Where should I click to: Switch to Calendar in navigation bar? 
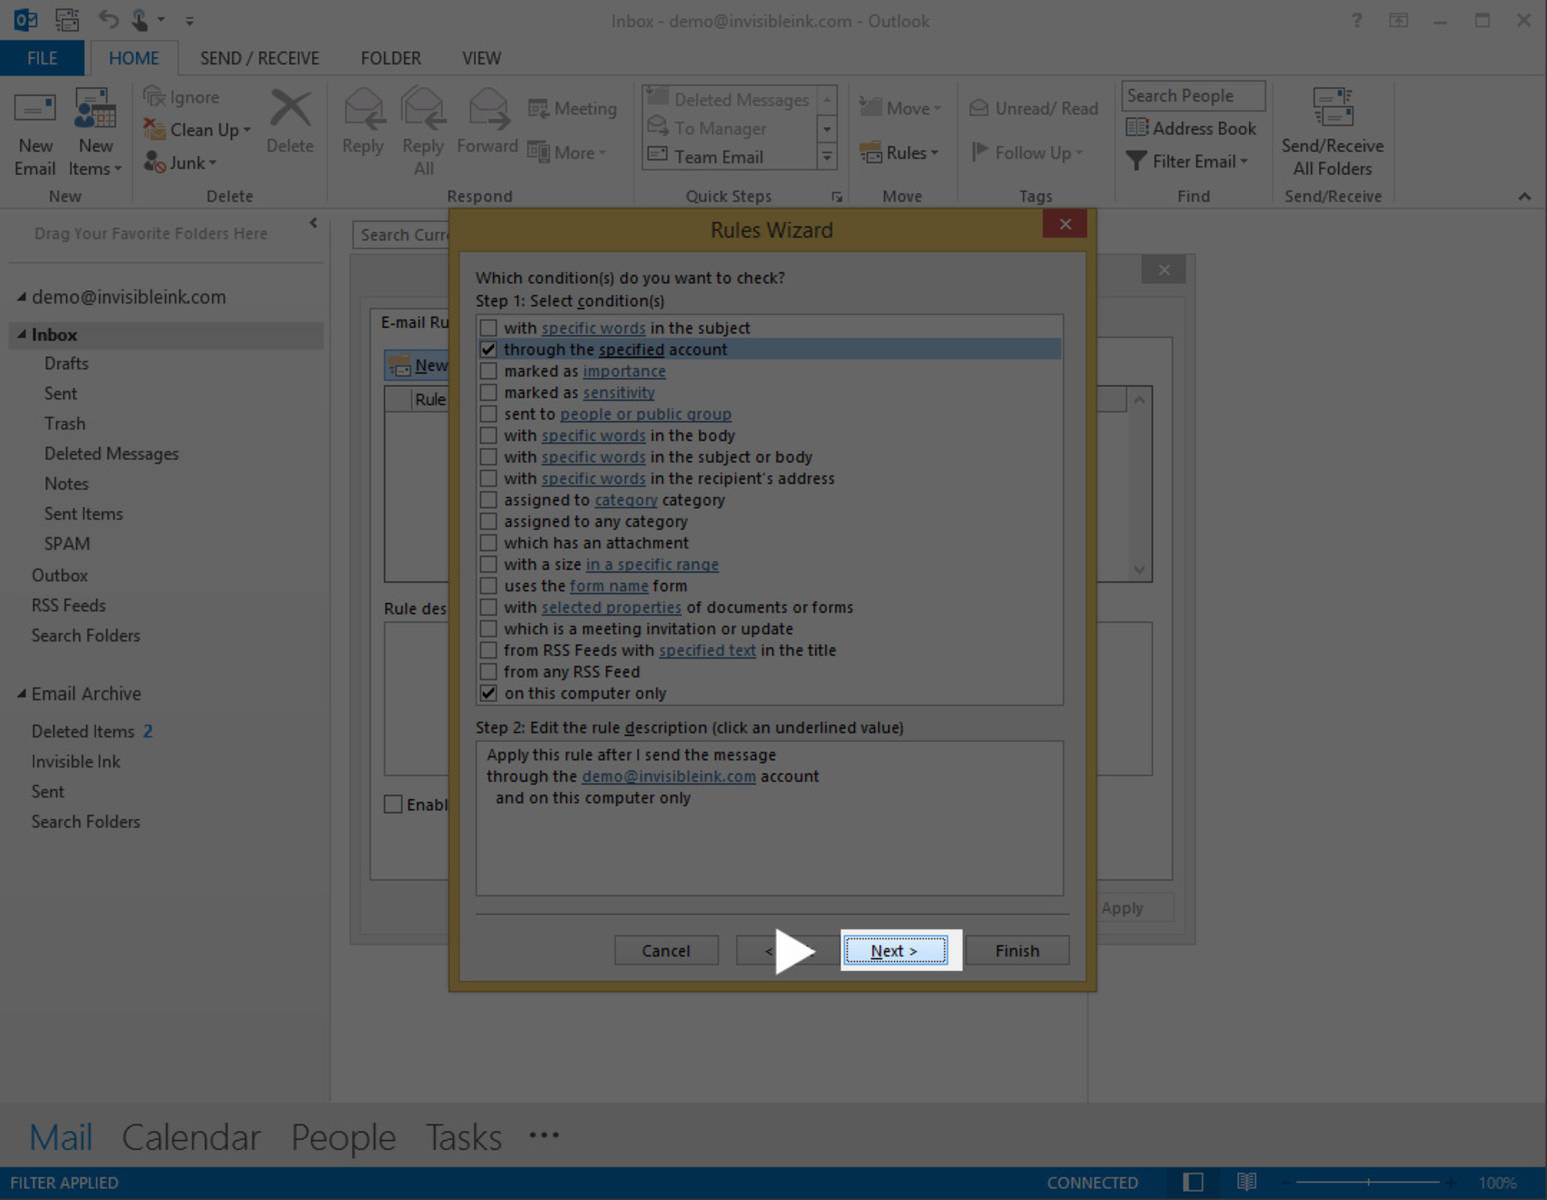[191, 1137]
